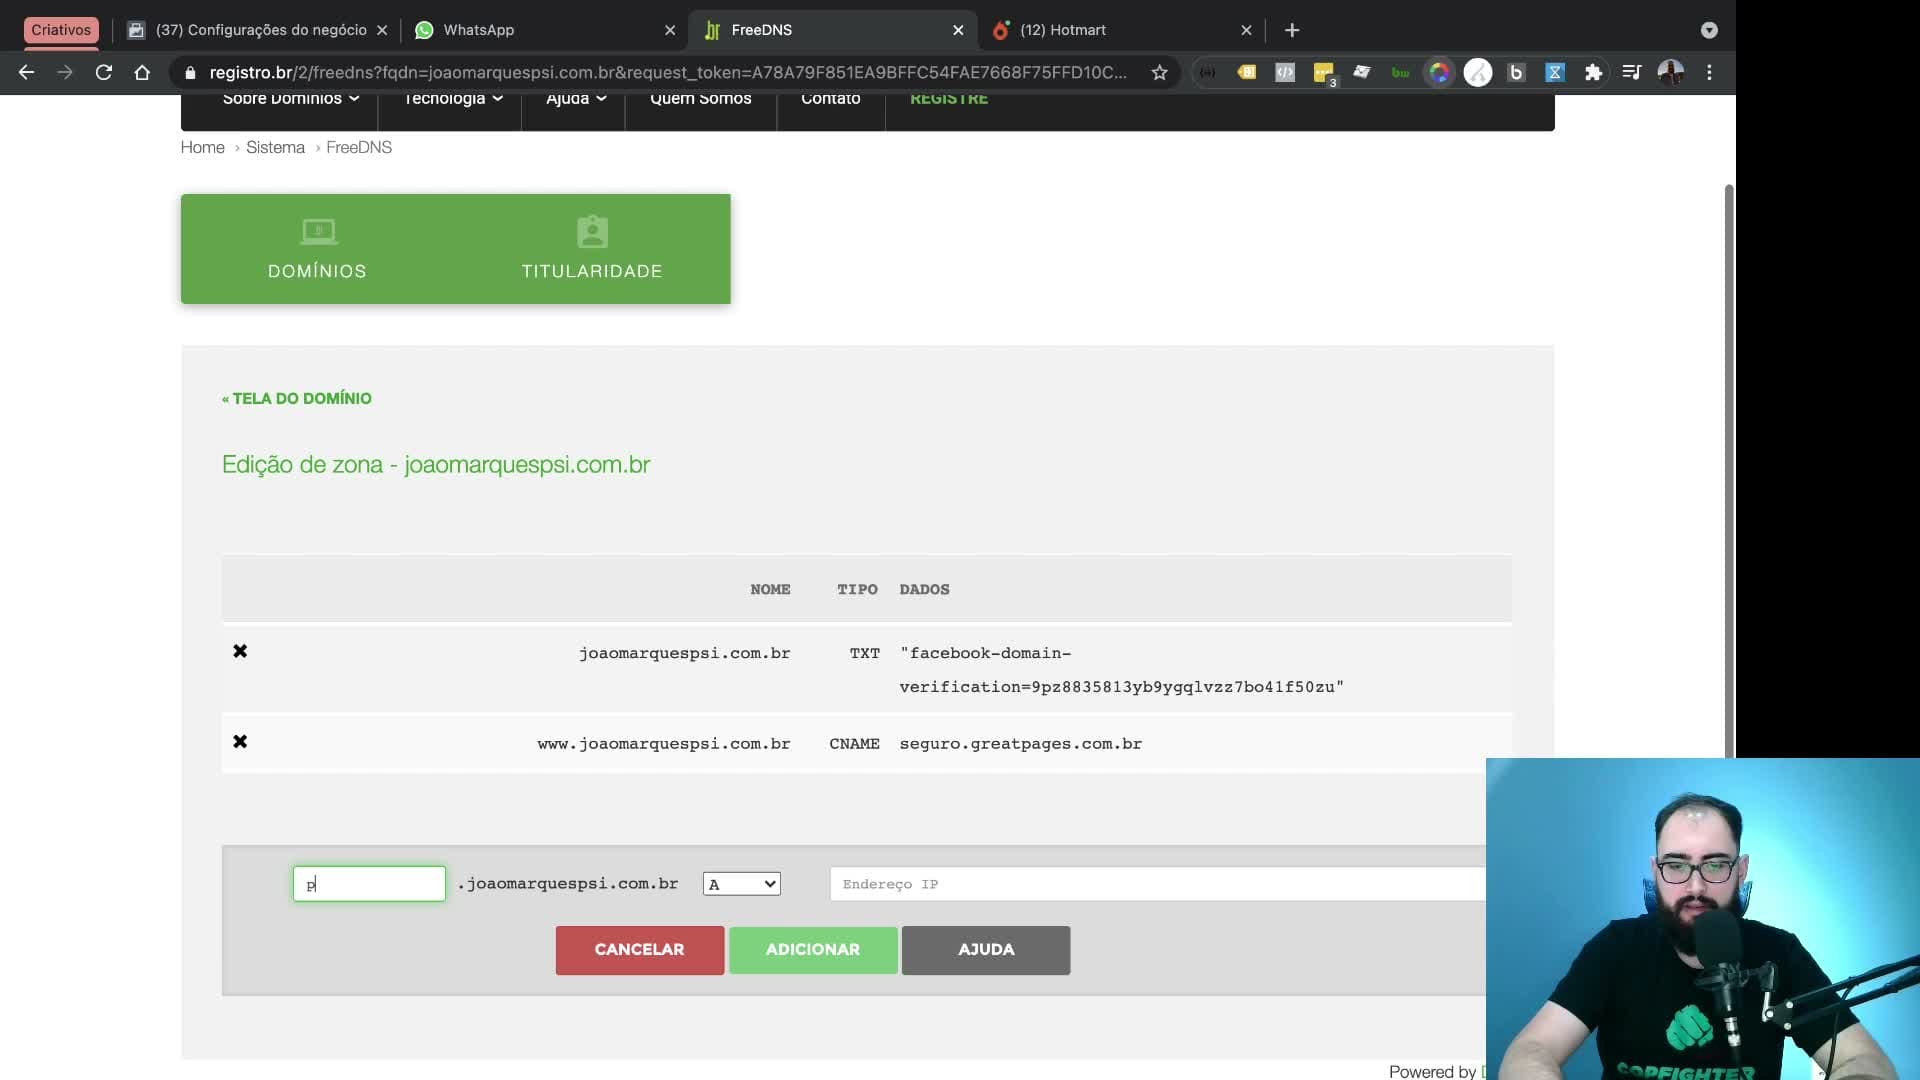This screenshot has width=1920, height=1080.
Task: Expand the Sobre Domínios menu
Action: coord(291,99)
